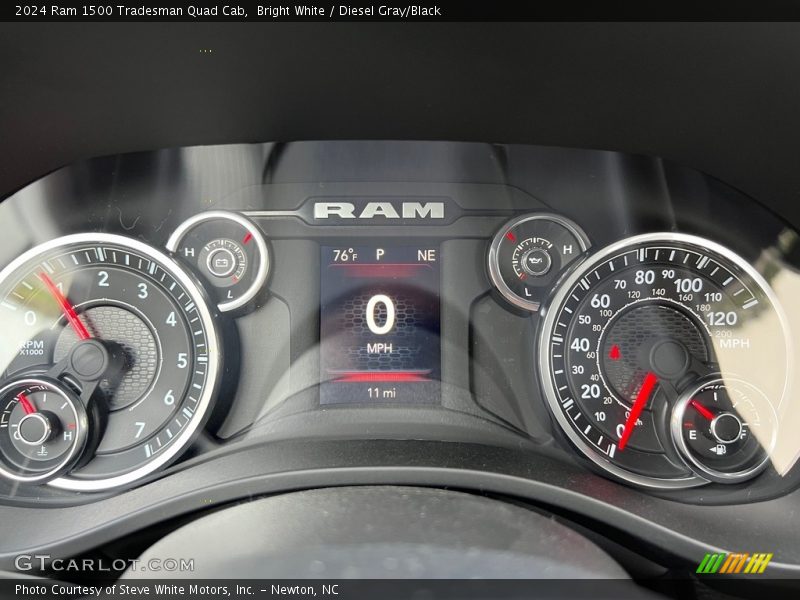
Task: Click the 76°F outside temperature reading
Action: [344, 255]
